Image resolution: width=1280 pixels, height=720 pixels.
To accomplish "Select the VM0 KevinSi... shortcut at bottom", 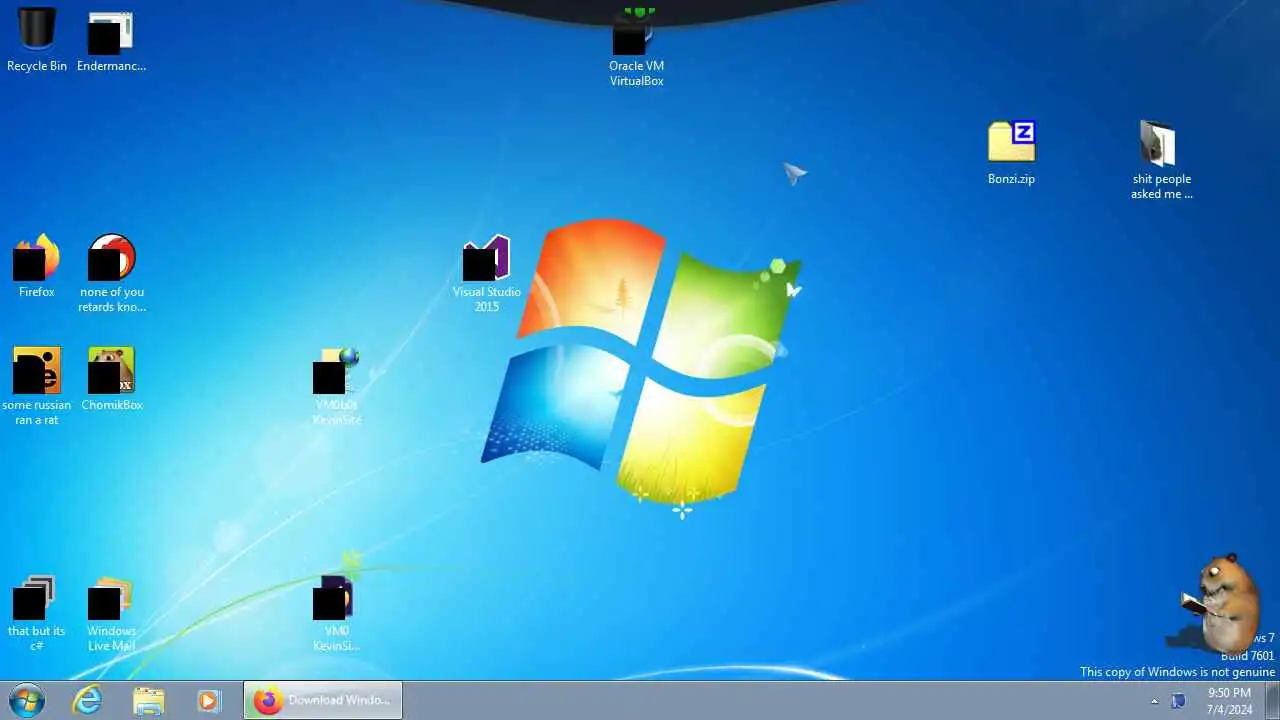I will [x=337, y=613].
